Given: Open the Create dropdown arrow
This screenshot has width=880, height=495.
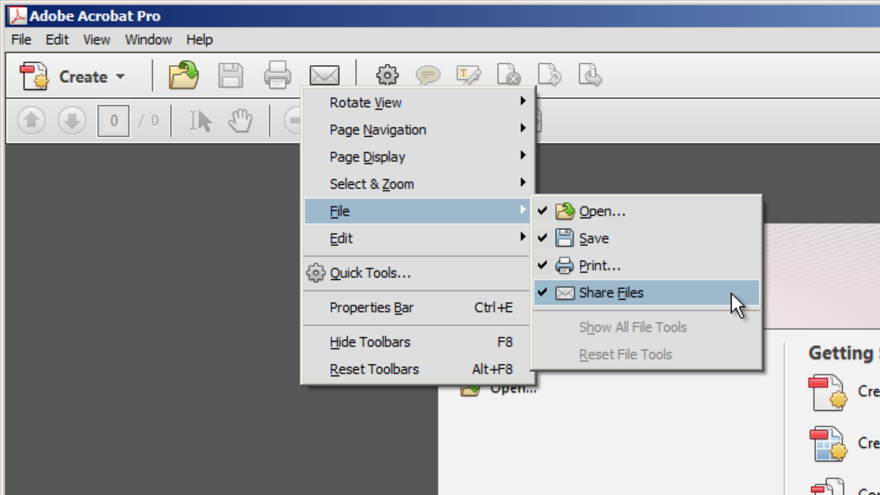Looking at the screenshot, I should pos(120,76).
